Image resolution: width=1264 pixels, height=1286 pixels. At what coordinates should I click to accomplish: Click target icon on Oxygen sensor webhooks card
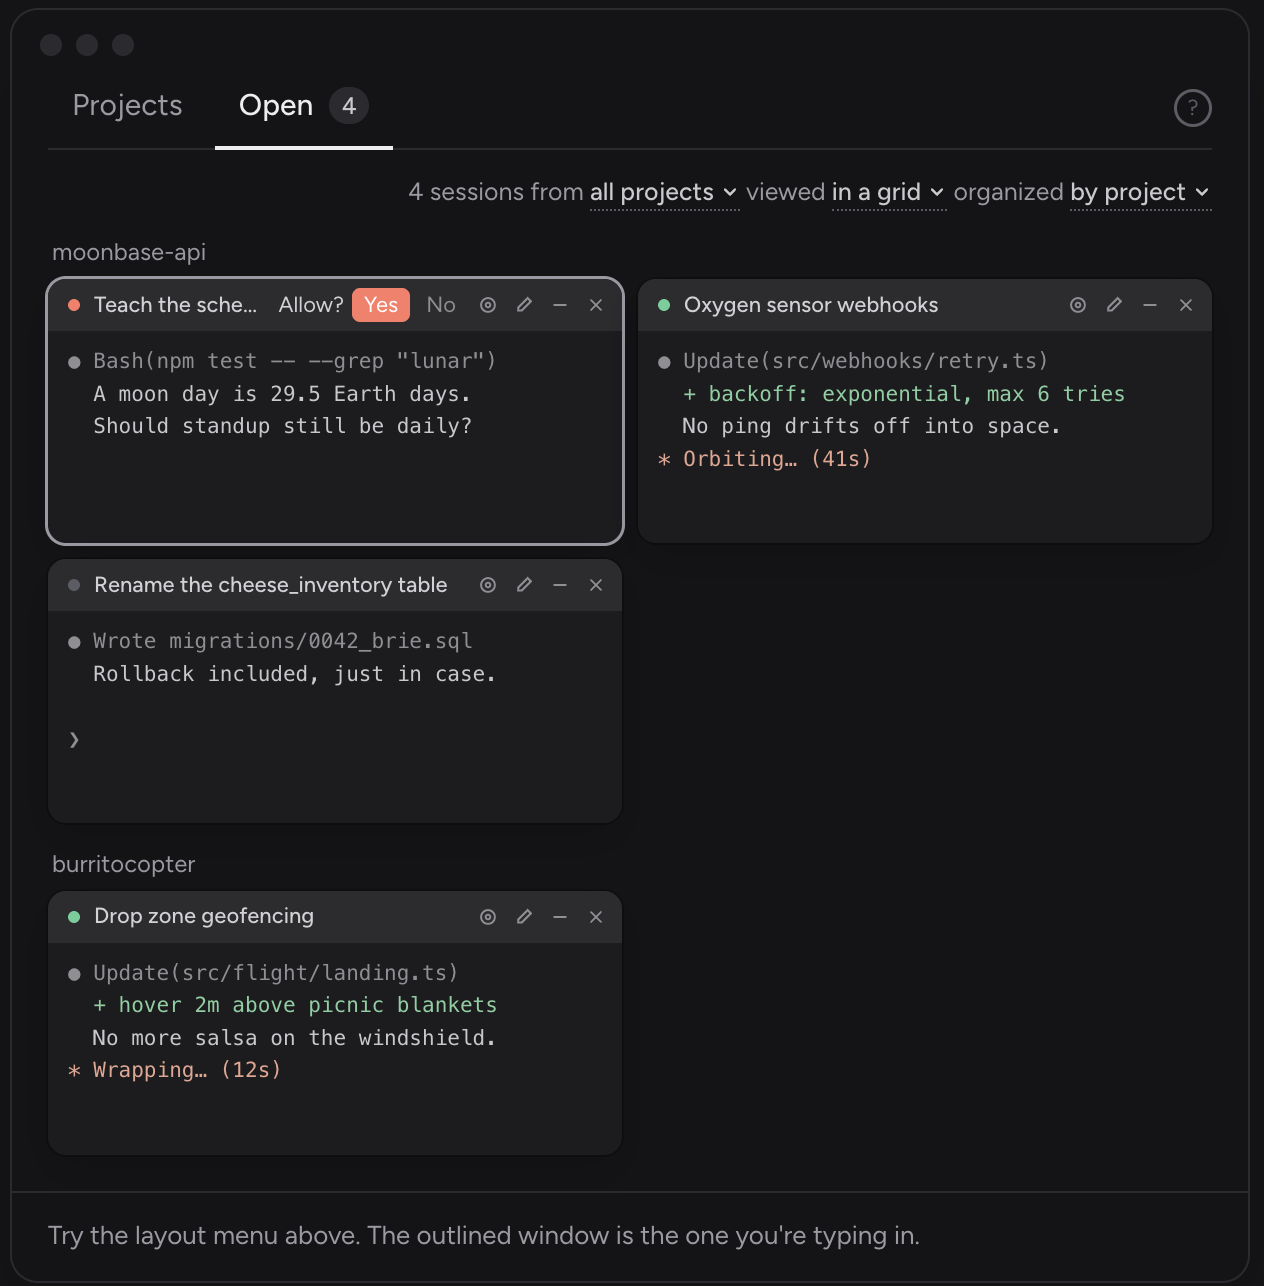[1078, 305]
